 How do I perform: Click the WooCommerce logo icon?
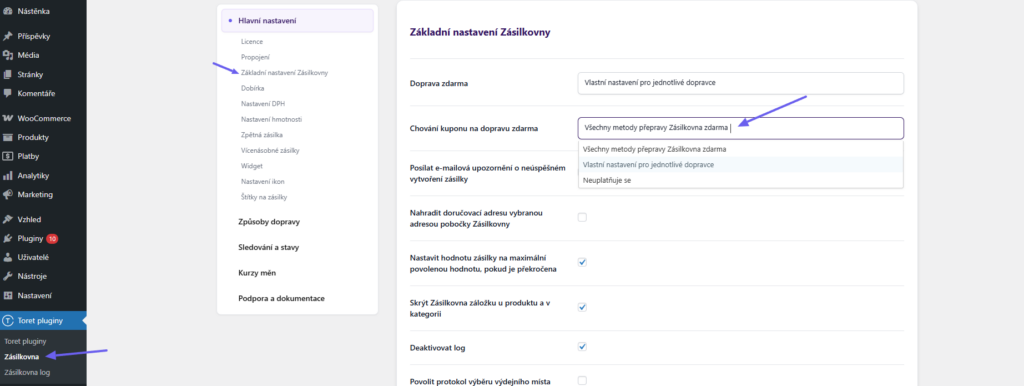point(8,119)
